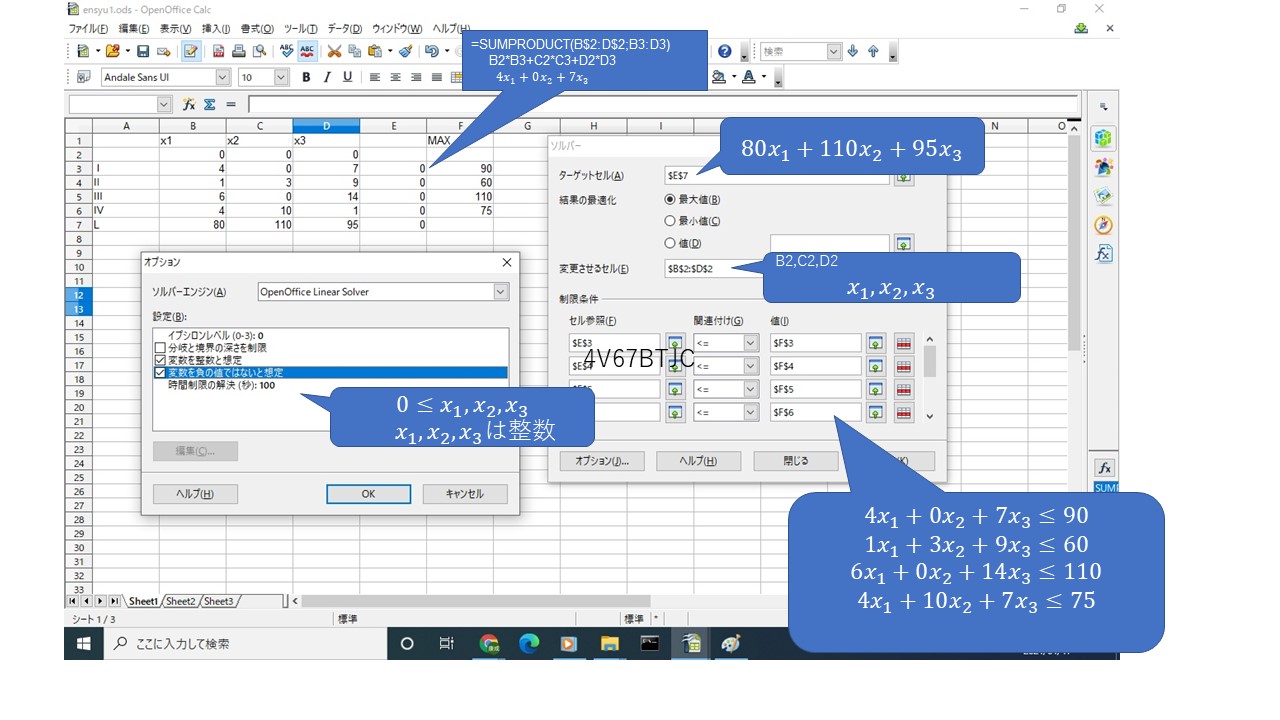Click the Sum sigma icon
The width and height of the screenshot is (1280, 720).
tap(210, 104)
